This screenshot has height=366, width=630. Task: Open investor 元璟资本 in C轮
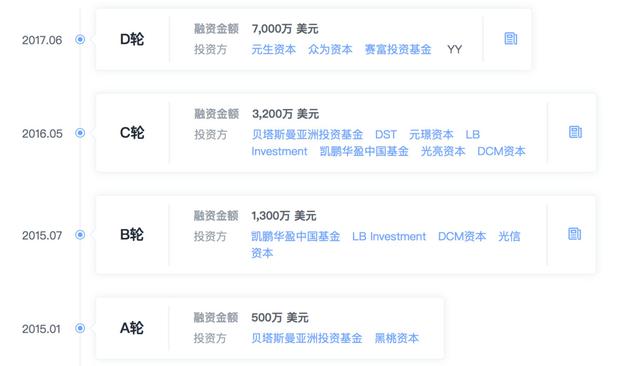431,135
